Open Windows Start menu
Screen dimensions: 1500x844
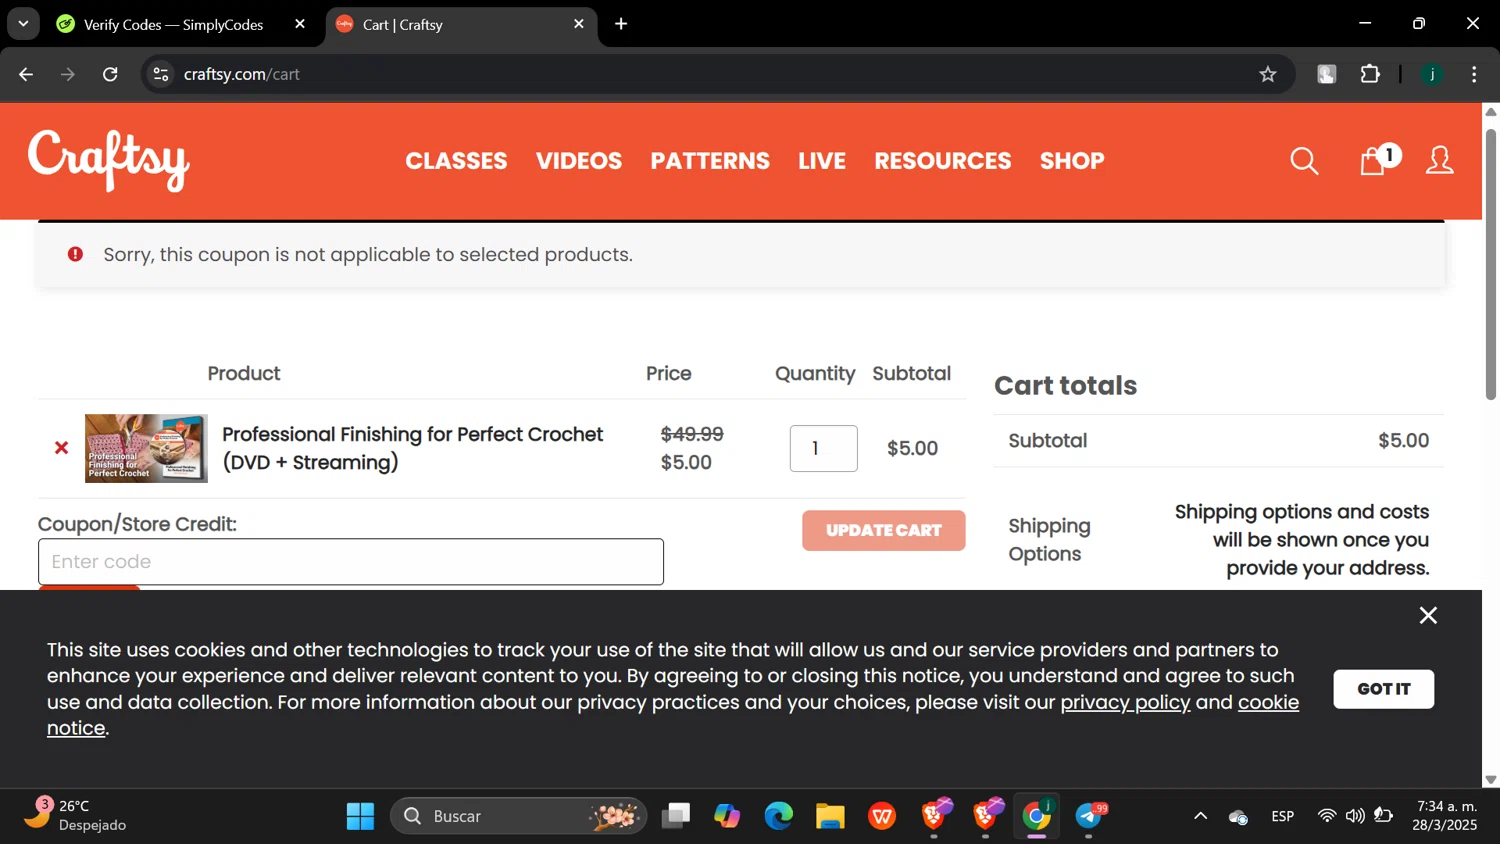pos(360,816)
